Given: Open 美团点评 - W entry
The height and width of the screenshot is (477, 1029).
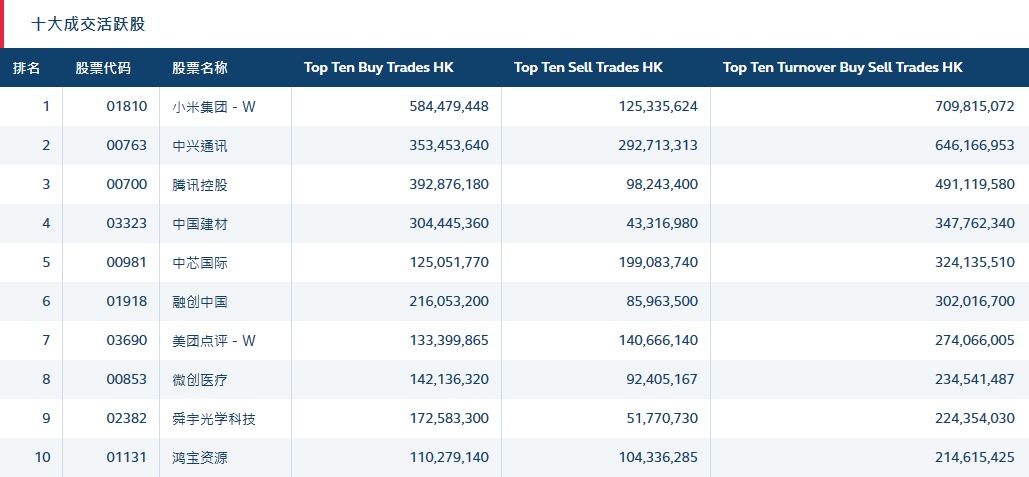Looking at the screenshot, I should pos(214,341).
